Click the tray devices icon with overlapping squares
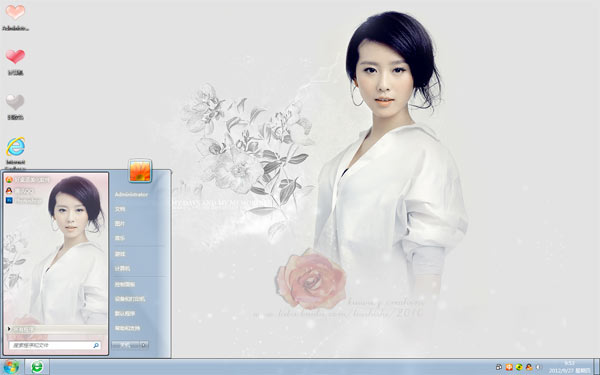The width and height of the screenshot is (600, 375). [x=499, y=367]
